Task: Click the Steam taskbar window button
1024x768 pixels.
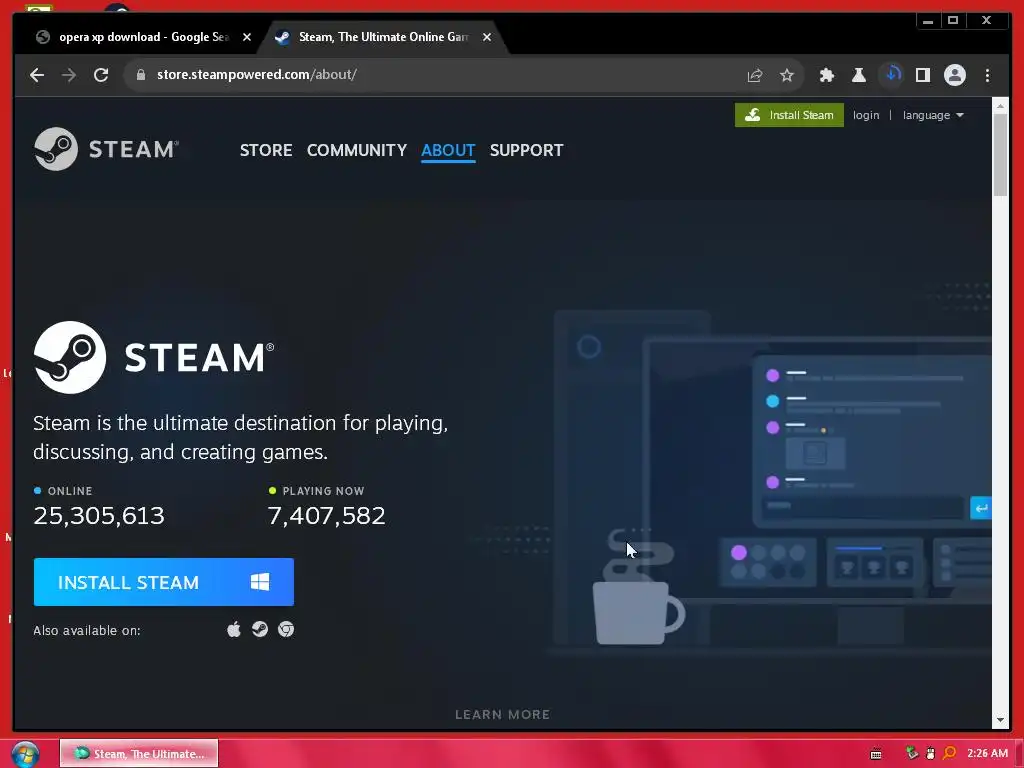Action: 139,754
